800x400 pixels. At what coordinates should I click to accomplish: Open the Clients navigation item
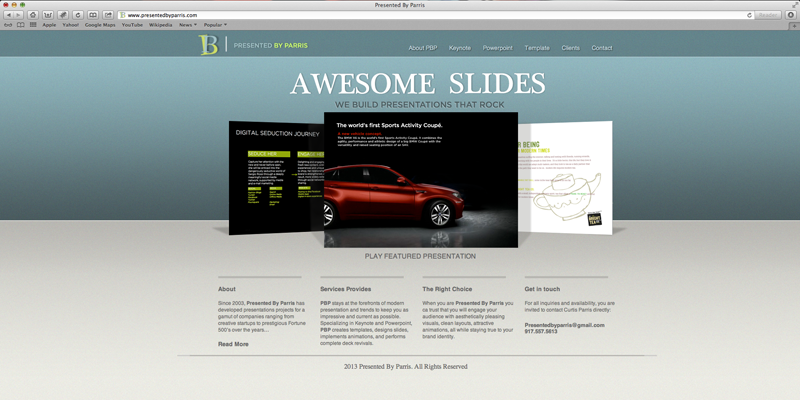tap(570, 48)
